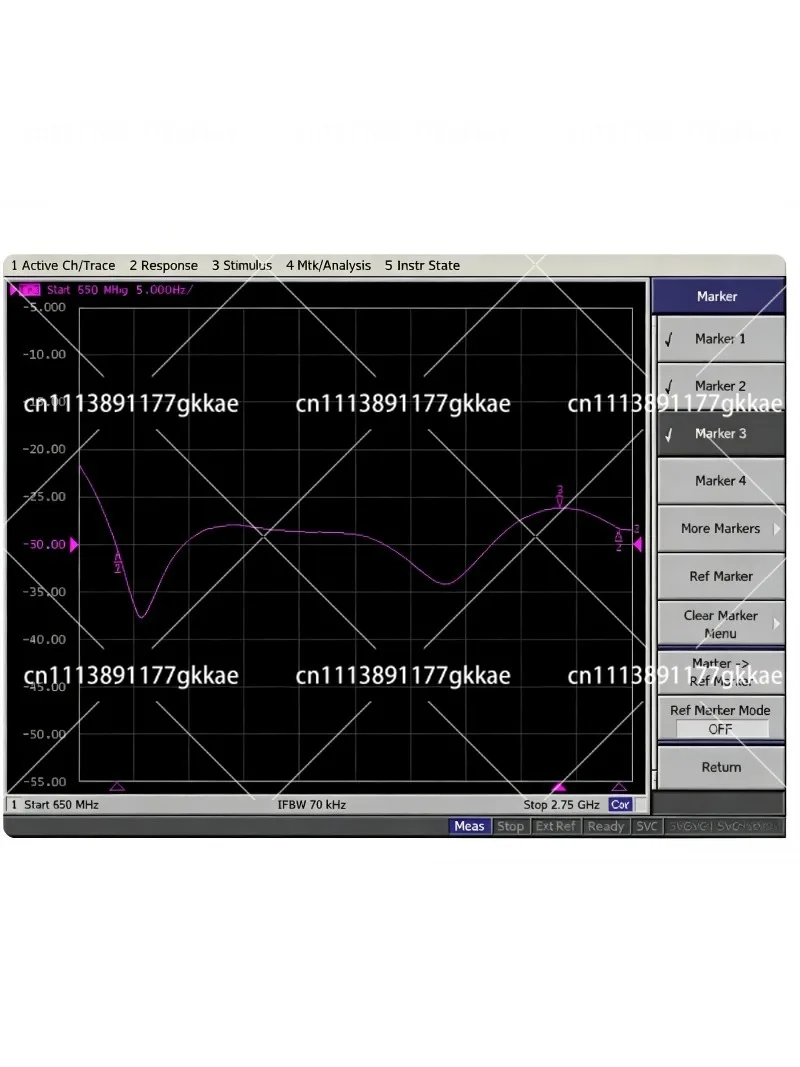Click the Cor correction indicator
The height and width of the screenshot is (1067, 800).
[x=620, y=805]
